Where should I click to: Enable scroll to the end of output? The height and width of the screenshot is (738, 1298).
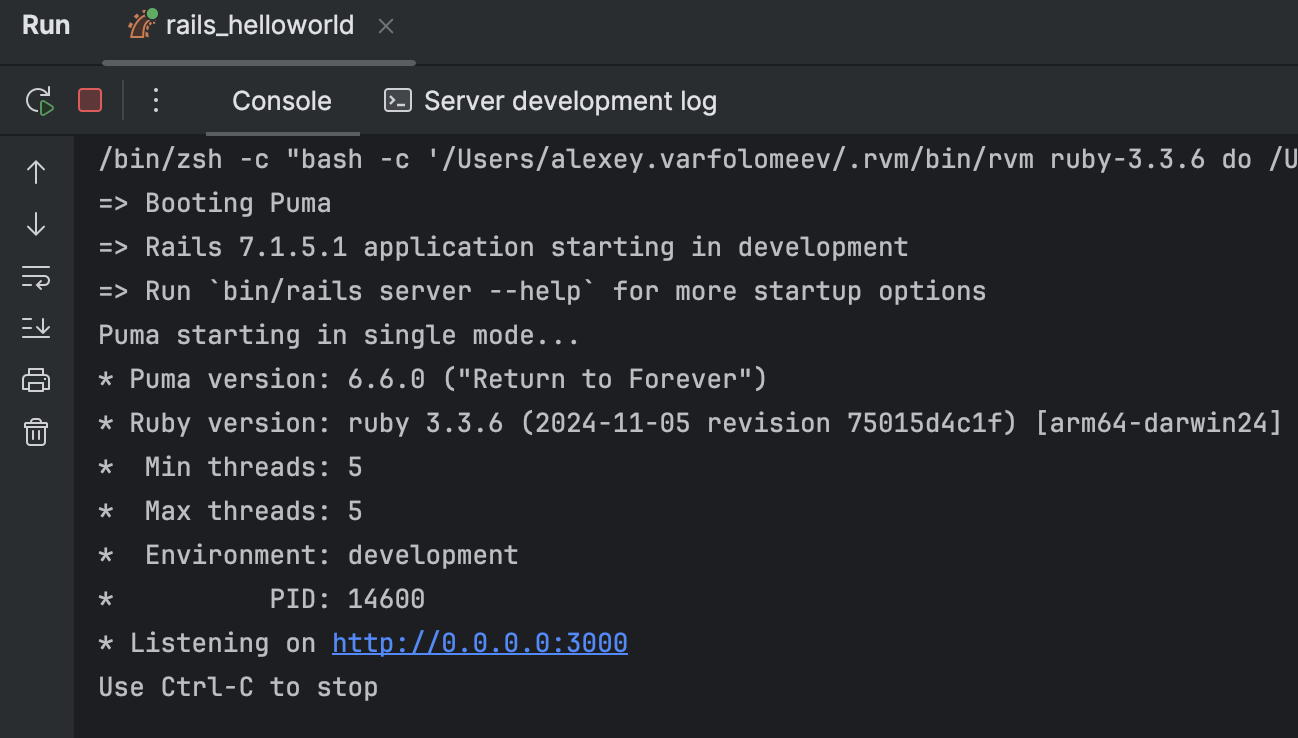point(36,328)
